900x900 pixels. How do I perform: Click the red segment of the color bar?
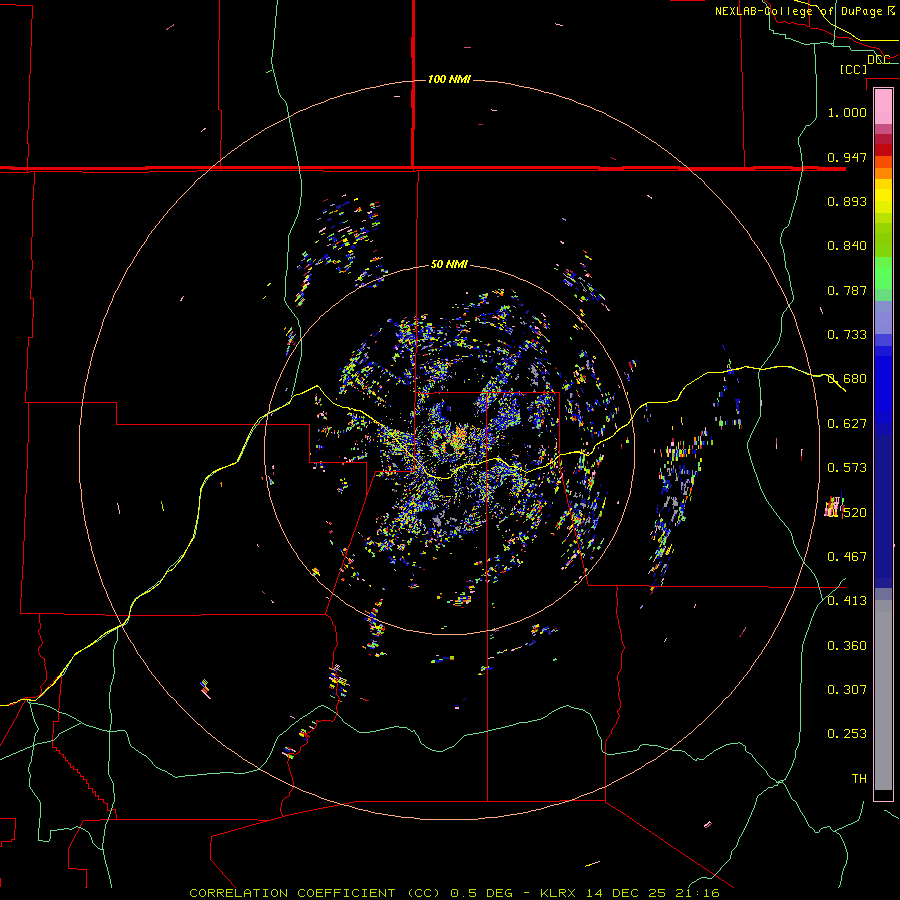coord(883,150)
